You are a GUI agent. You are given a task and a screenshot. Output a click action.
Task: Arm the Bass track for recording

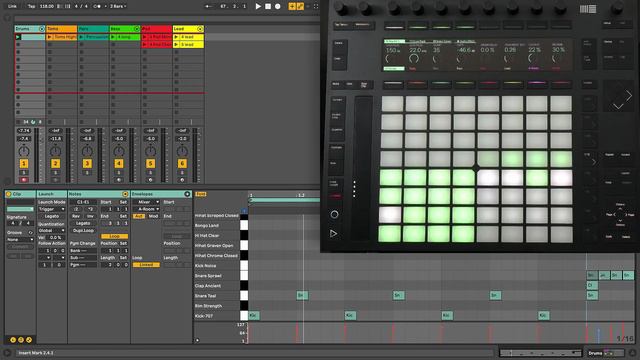[x=119, y=180]
